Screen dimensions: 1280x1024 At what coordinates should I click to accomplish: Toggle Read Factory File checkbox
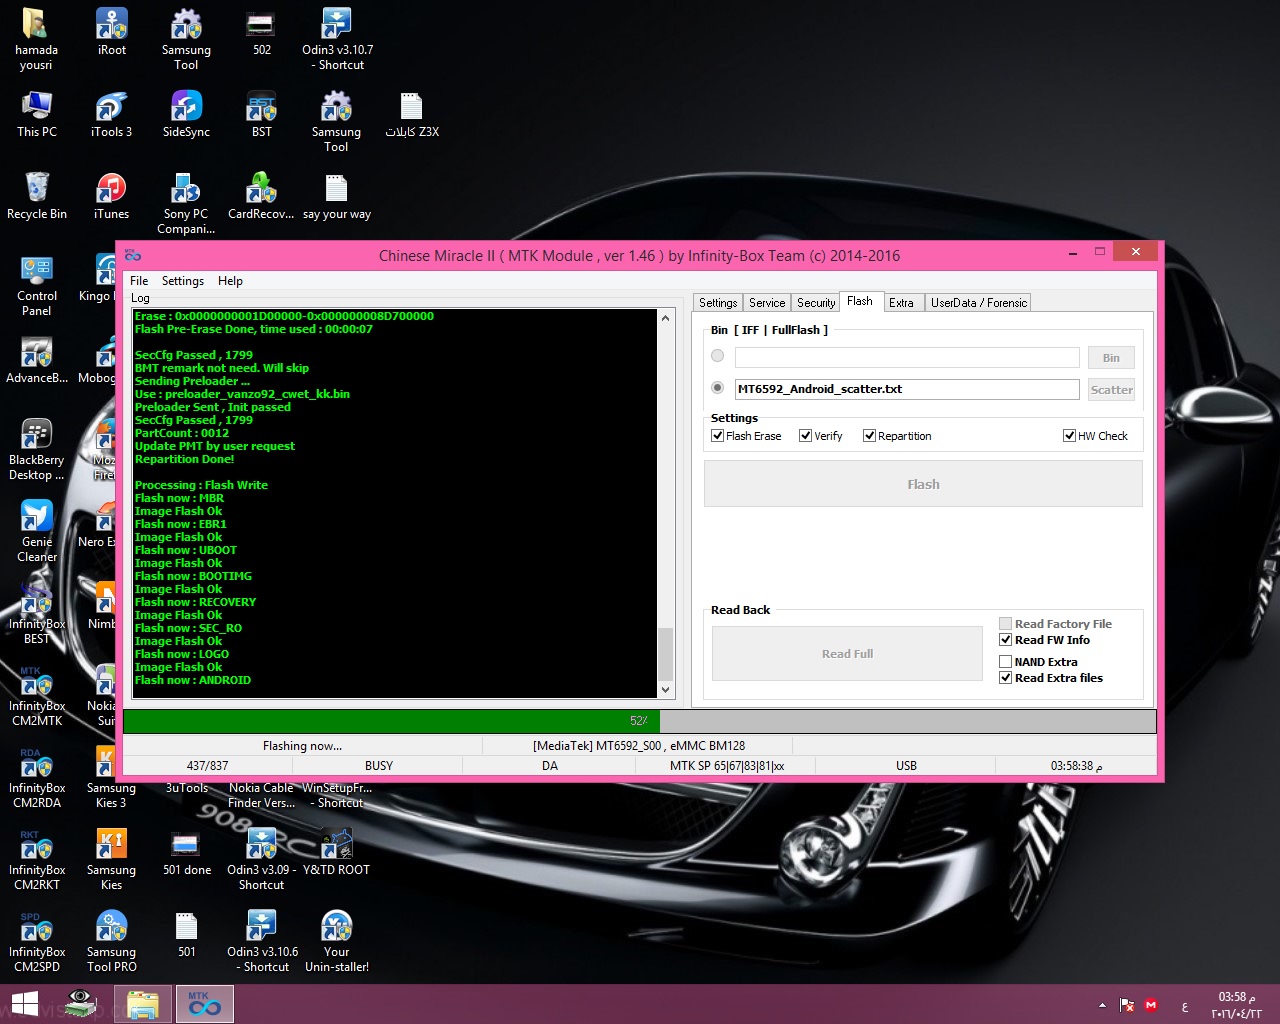click(1005, 624)
